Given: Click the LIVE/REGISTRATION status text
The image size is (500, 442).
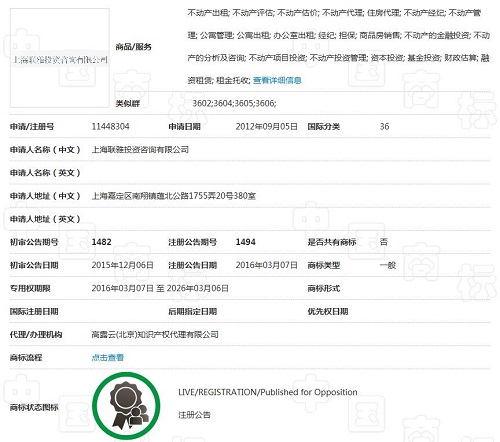Looking at the screenshot, I should pyautogui.click(x=268, y=392).
